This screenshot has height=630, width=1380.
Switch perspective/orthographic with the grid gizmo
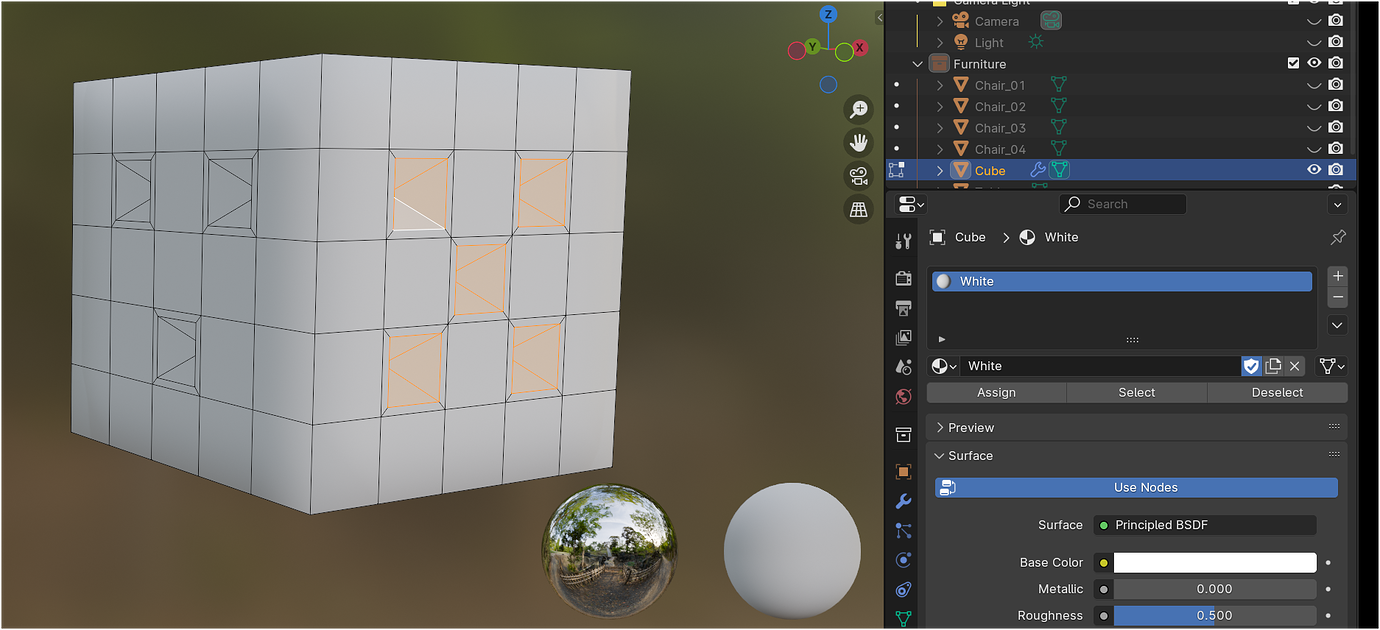tap(858, 209)
